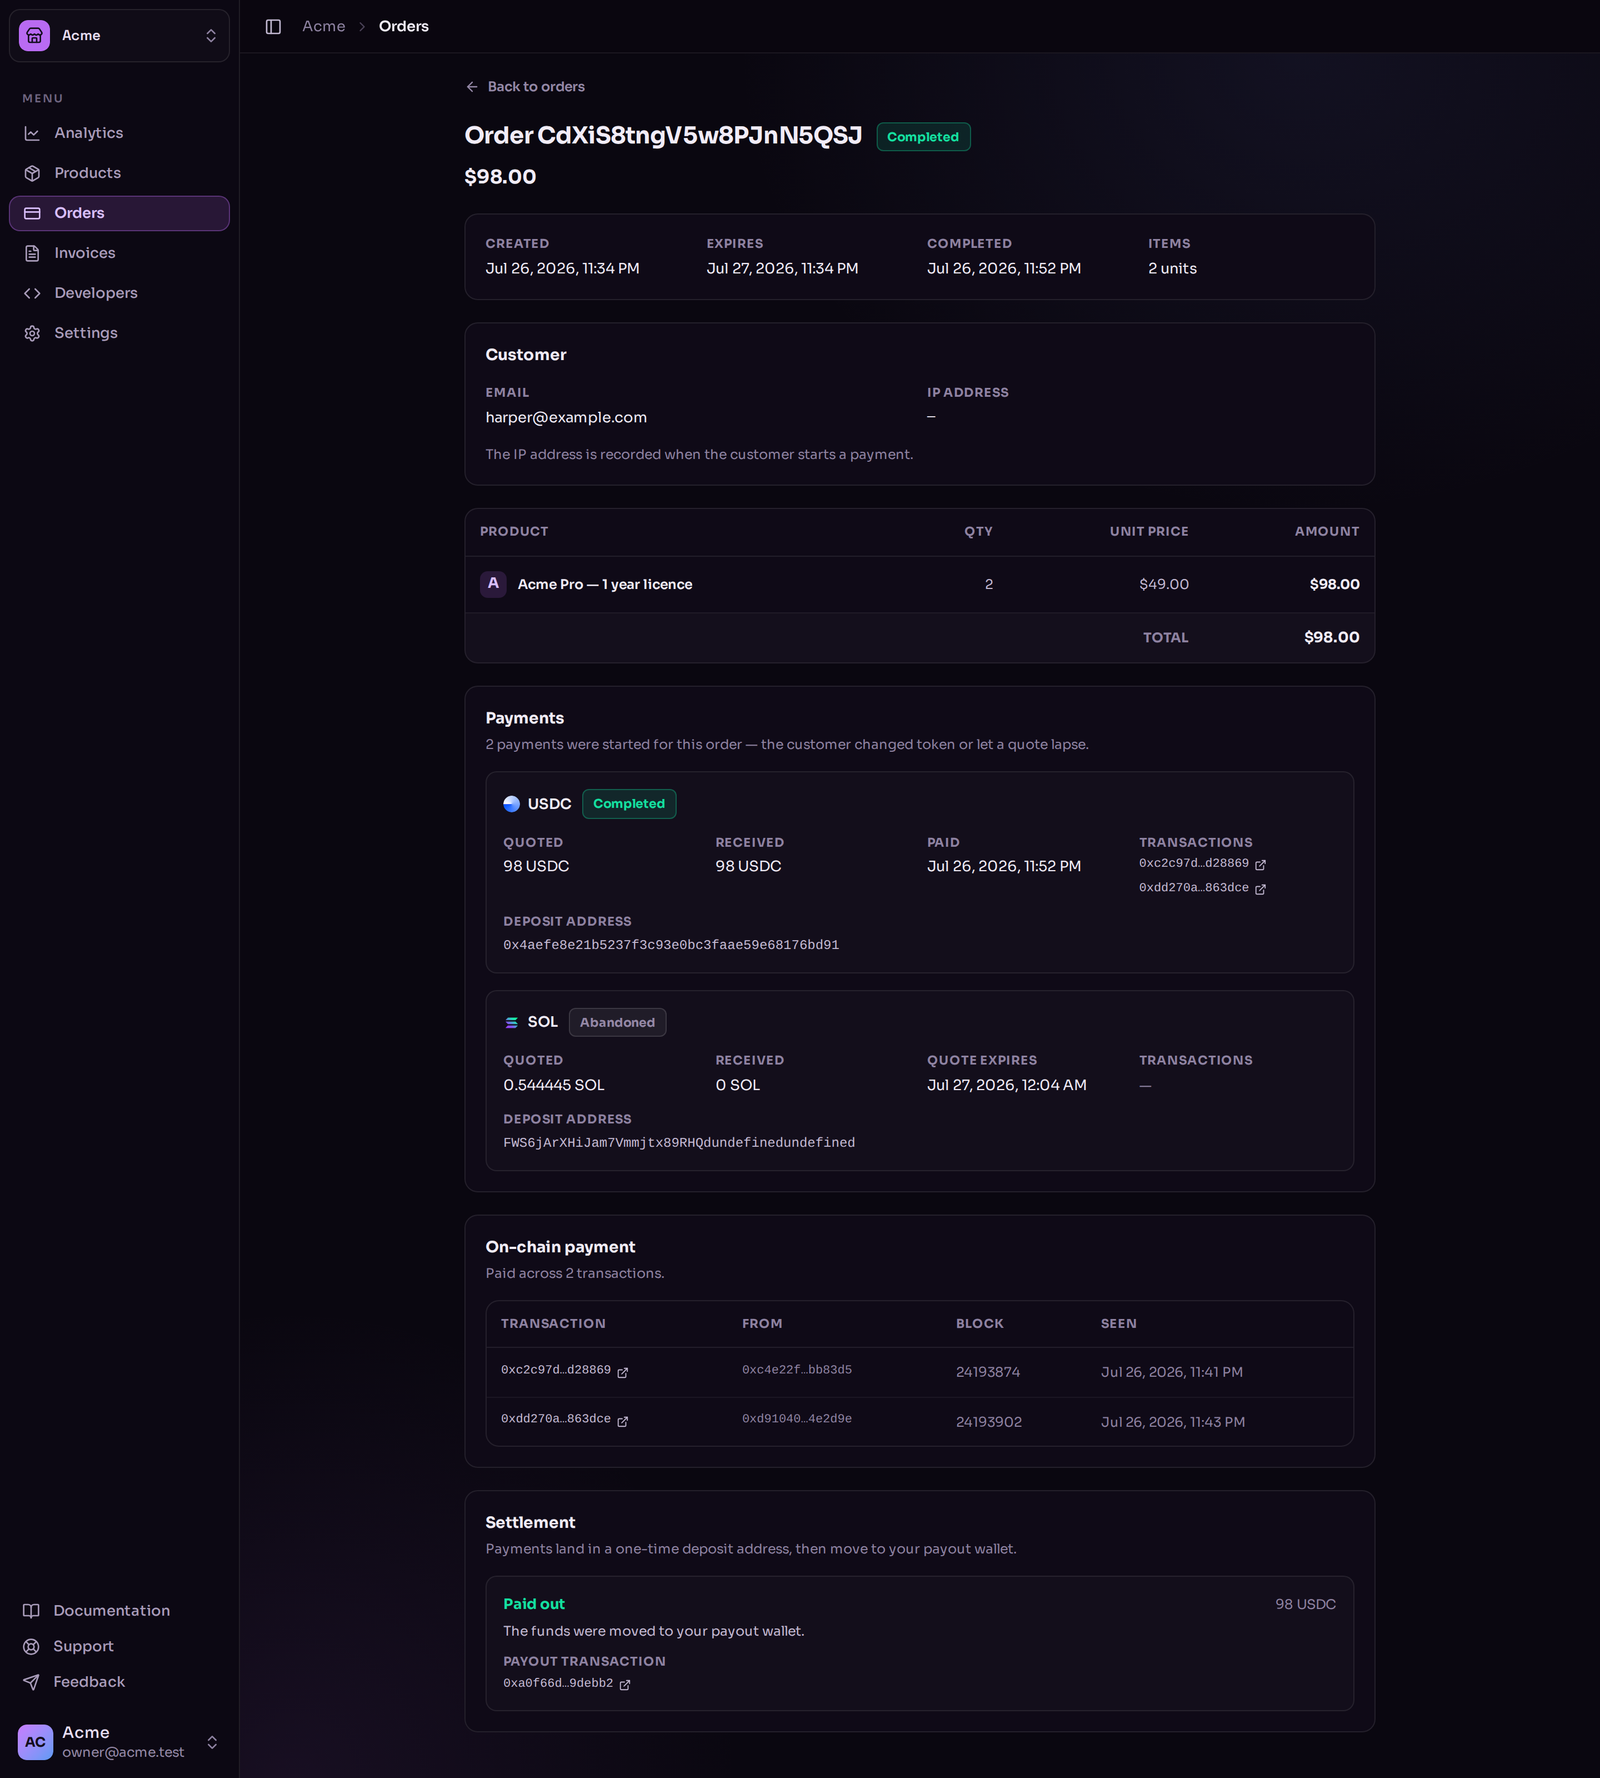Click the SOL Abandoned badge
The image size is (1600, 1778).
617,1022
